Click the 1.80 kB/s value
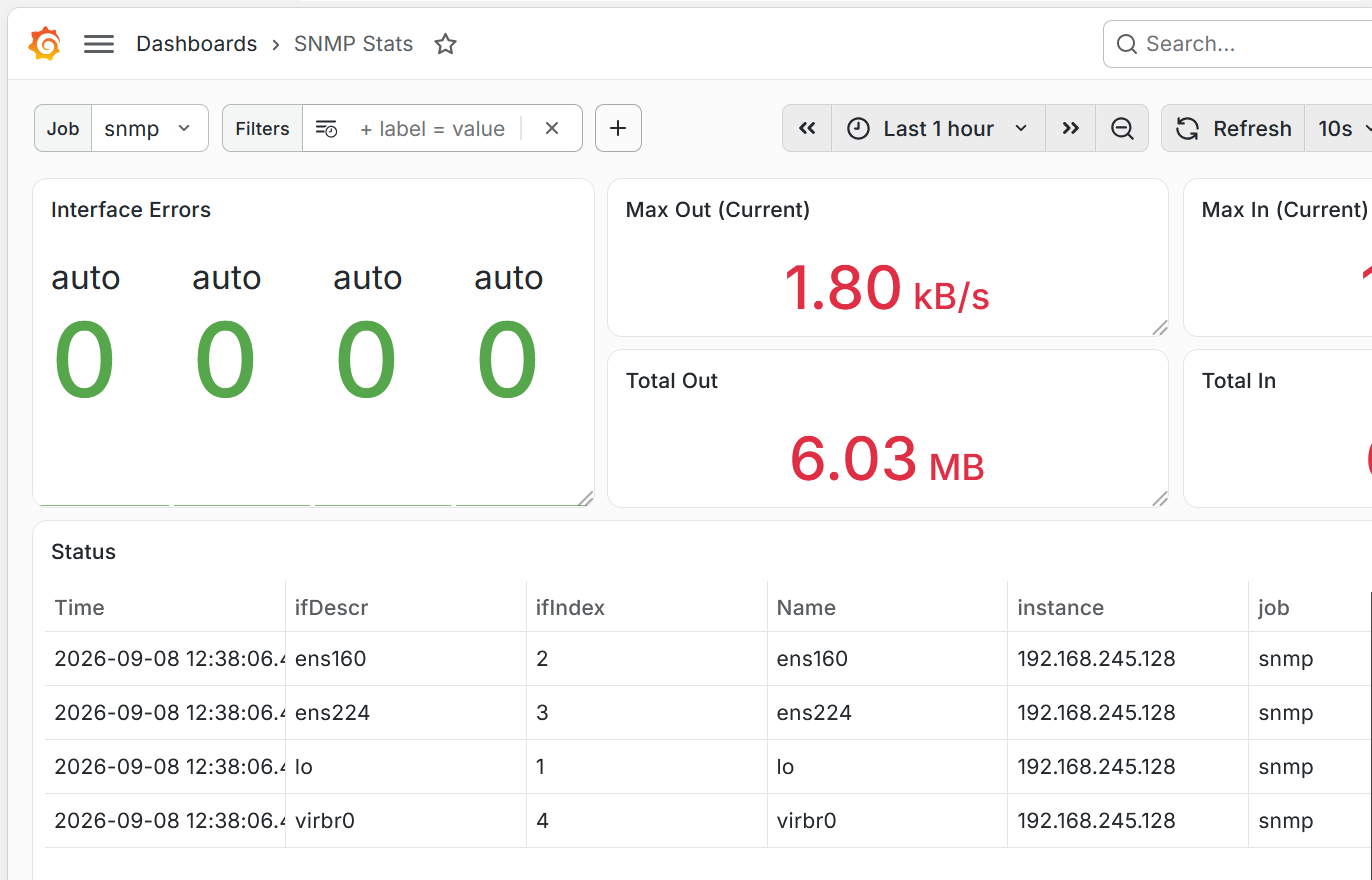 click(x=886, y=289)
